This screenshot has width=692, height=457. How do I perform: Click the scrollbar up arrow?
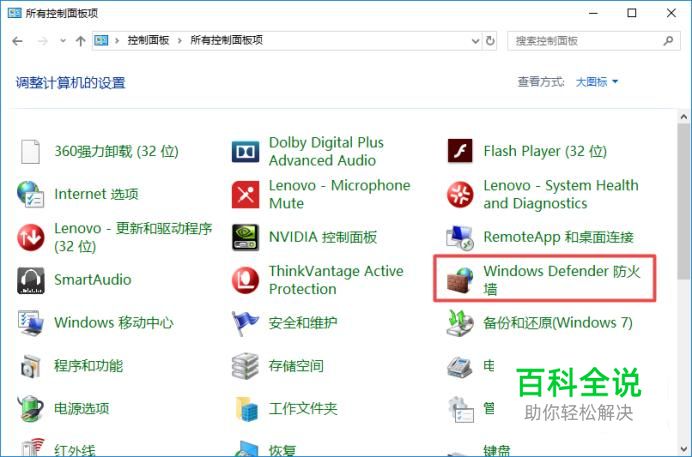684,117
